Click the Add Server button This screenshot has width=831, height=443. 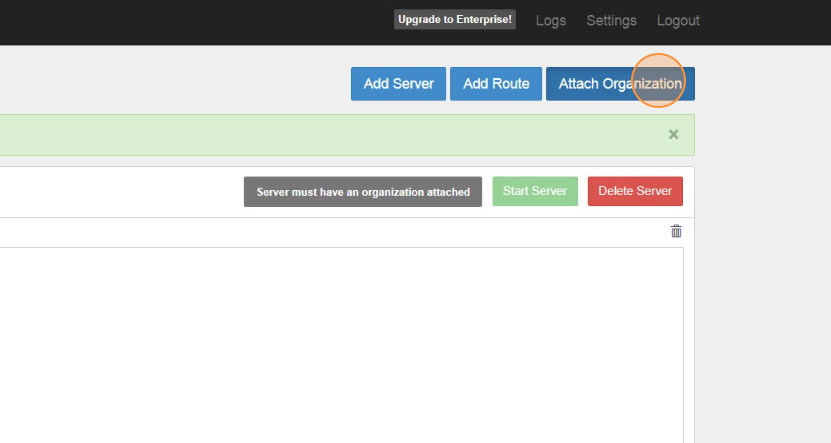[398, 84]
